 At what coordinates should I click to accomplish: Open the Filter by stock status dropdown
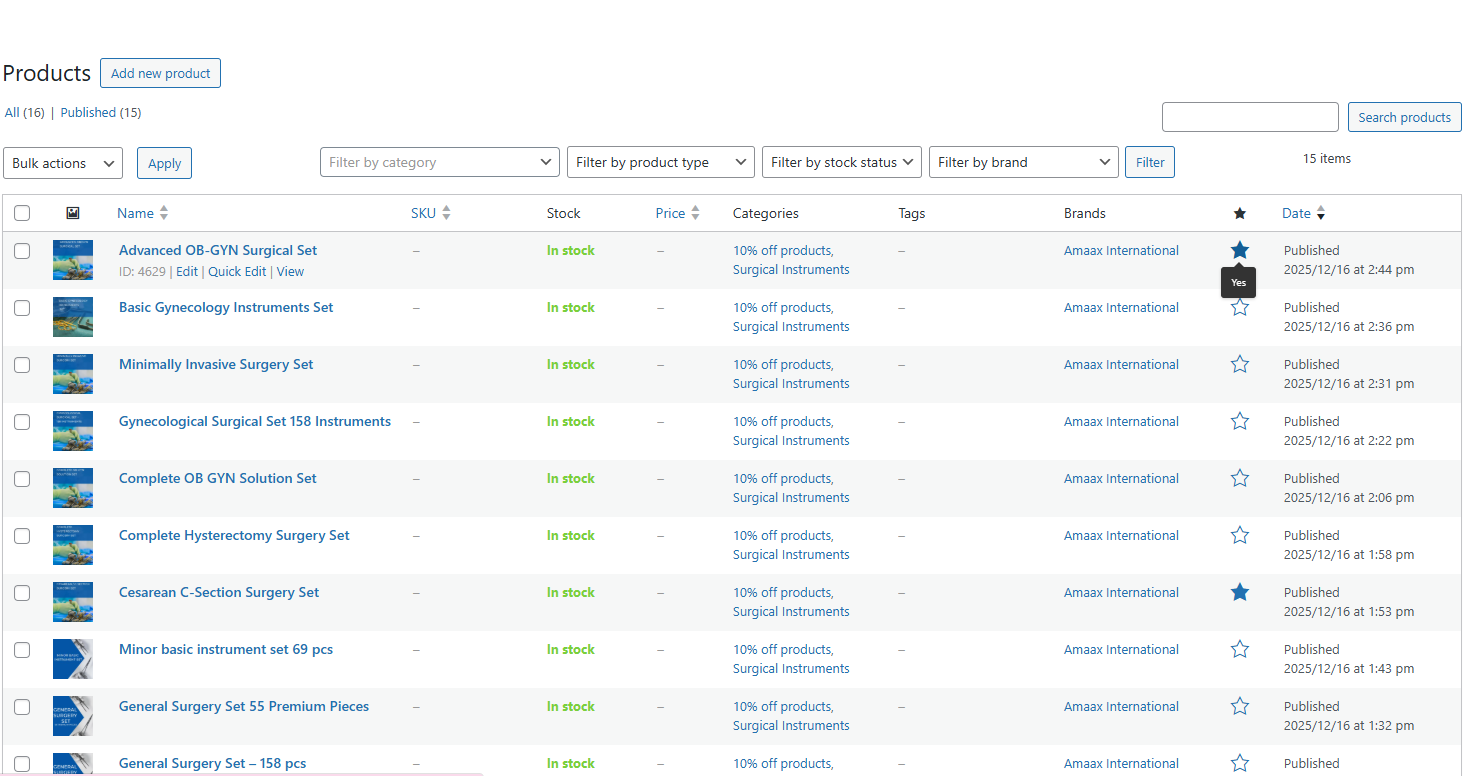(x=842, y=162)
